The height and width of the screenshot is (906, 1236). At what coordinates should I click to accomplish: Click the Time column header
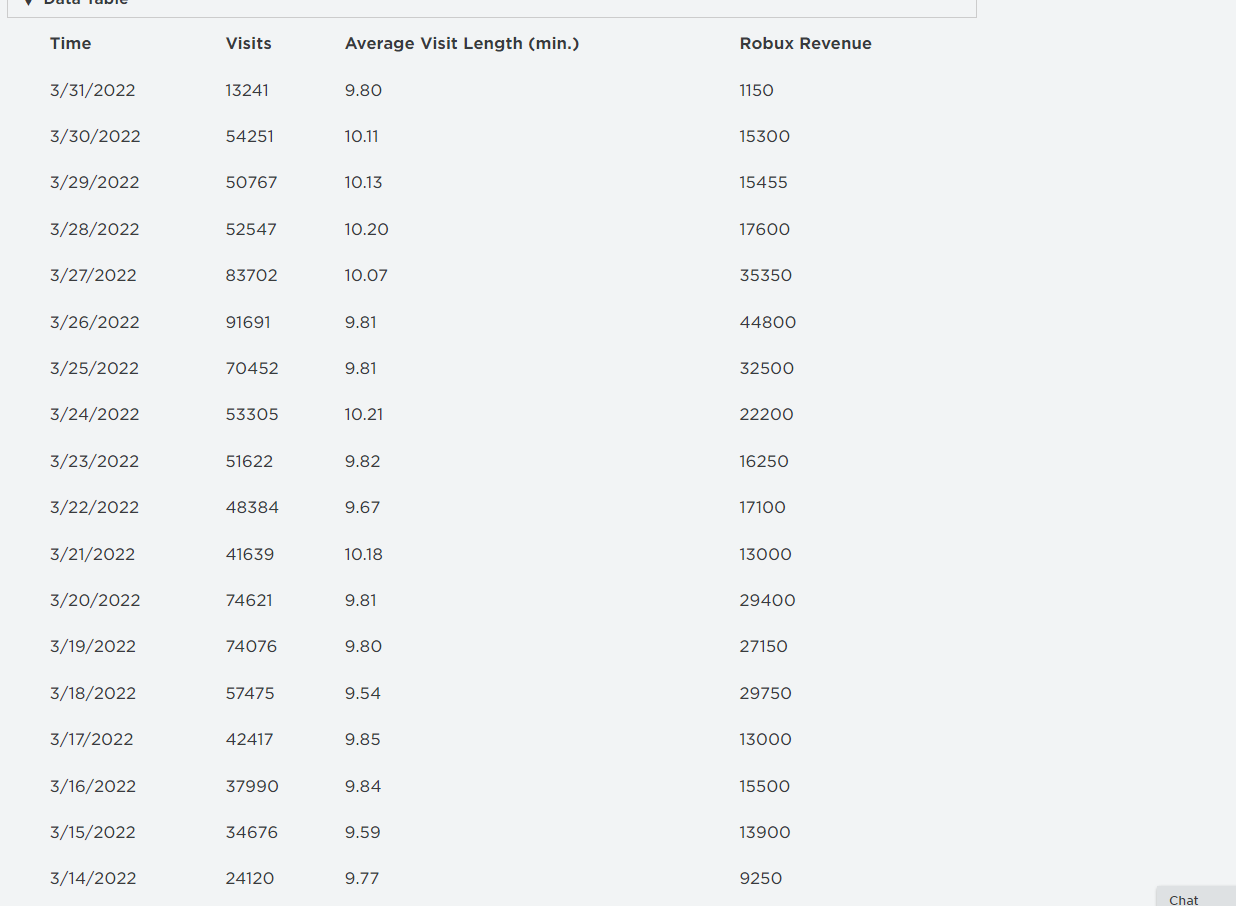[70, 44]
